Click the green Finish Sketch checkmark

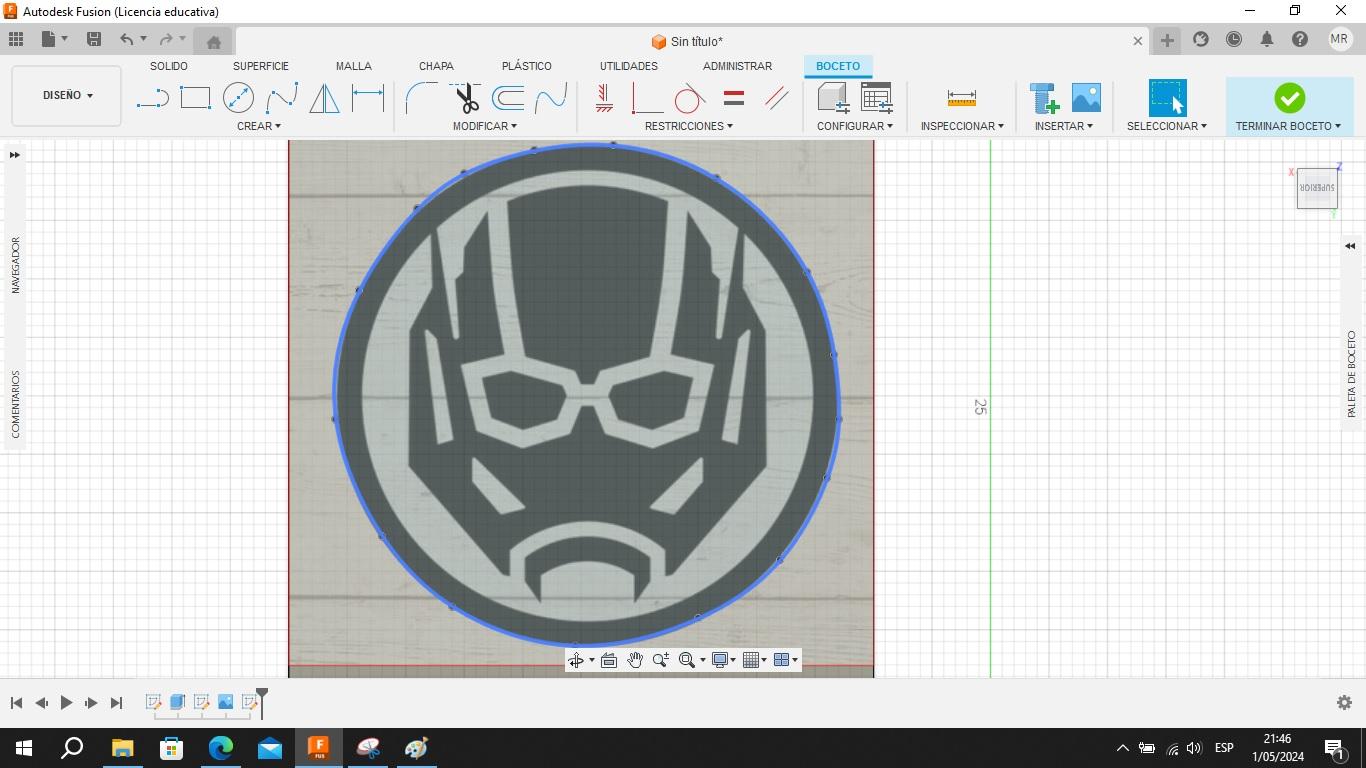1289,98
